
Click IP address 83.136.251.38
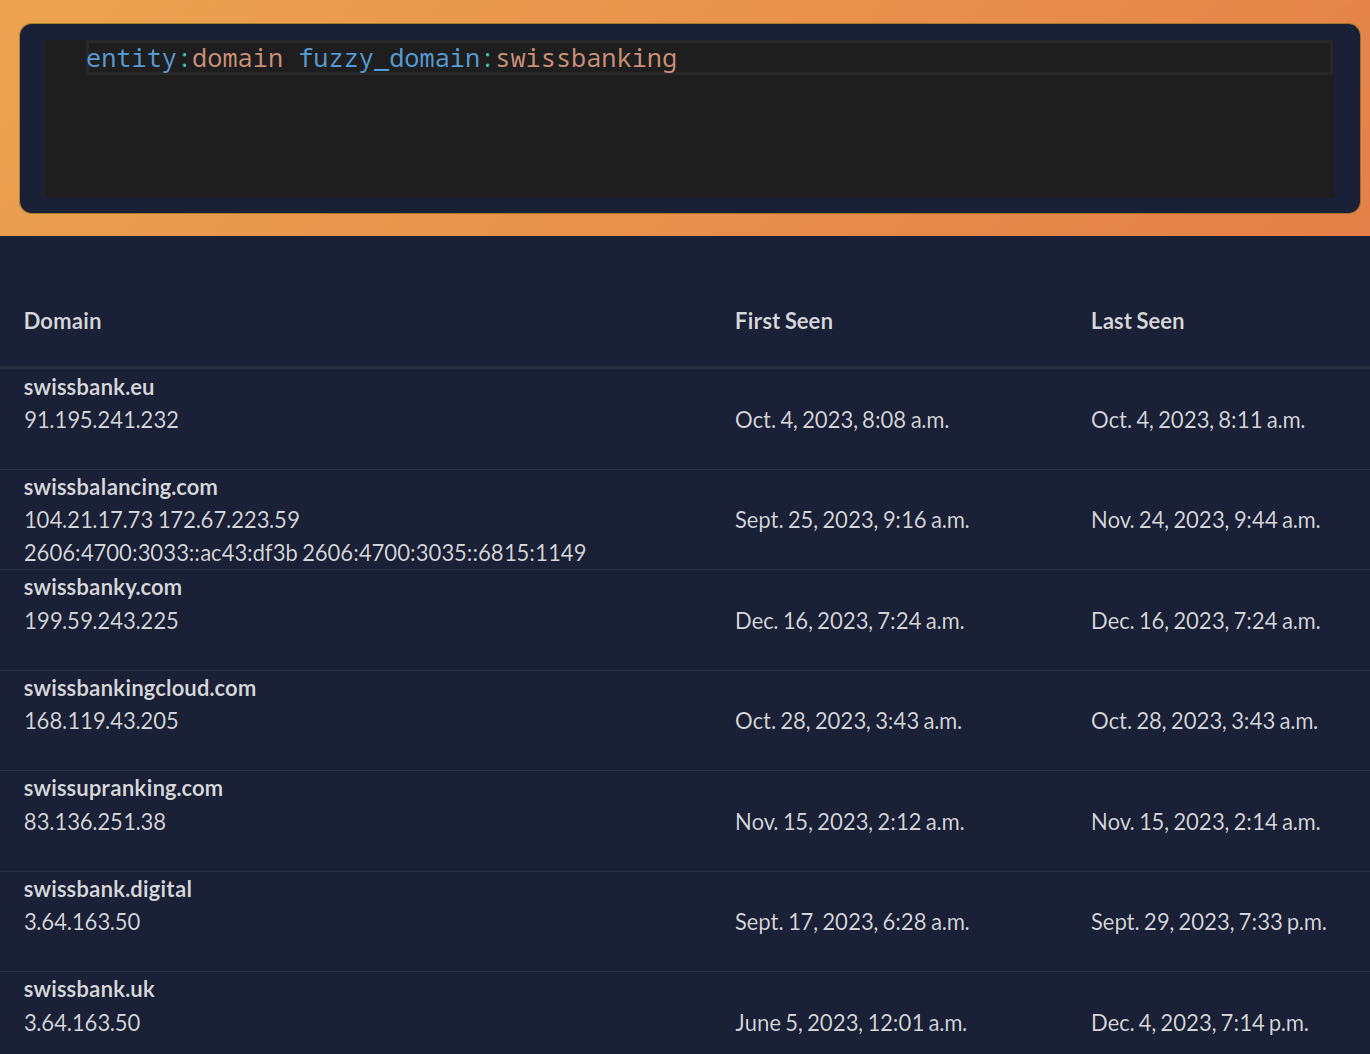pyautogui.click(x=95, y=822)
